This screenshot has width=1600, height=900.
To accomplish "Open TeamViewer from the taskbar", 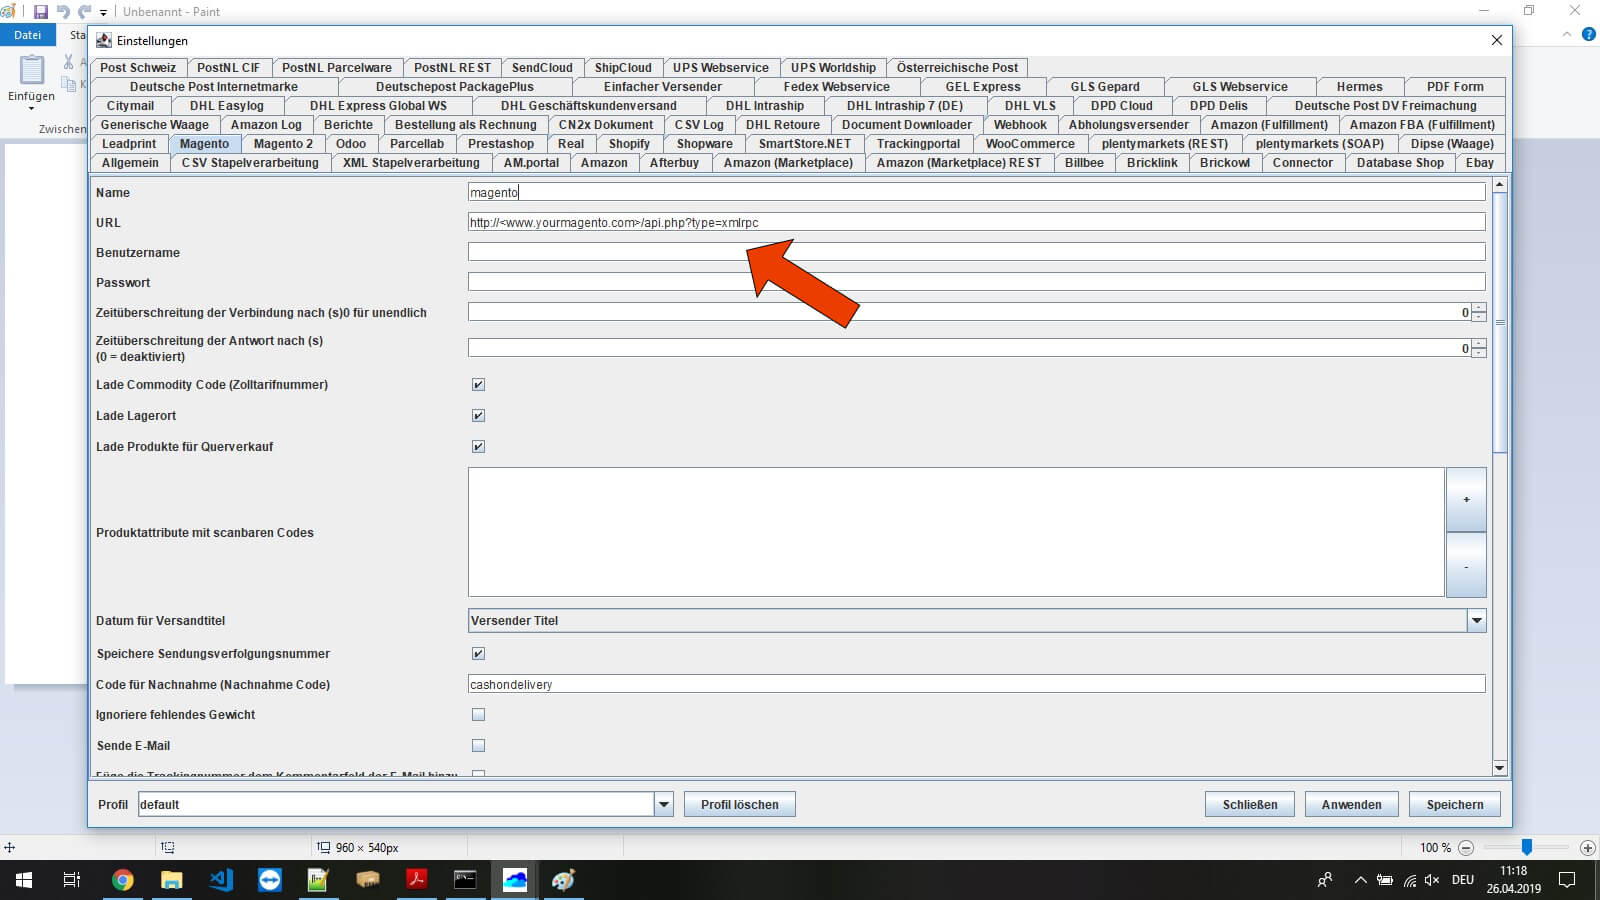I will click(270, 880).
